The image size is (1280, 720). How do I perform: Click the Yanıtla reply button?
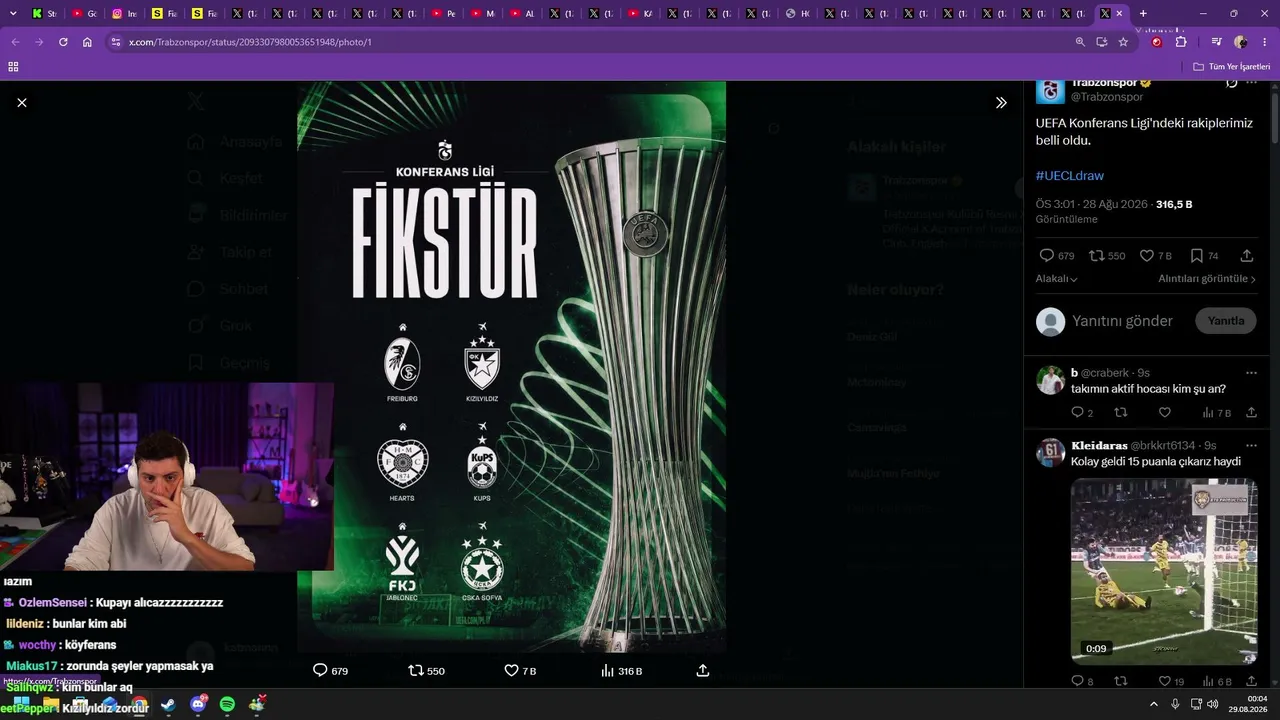click(x=1226, y=321)
